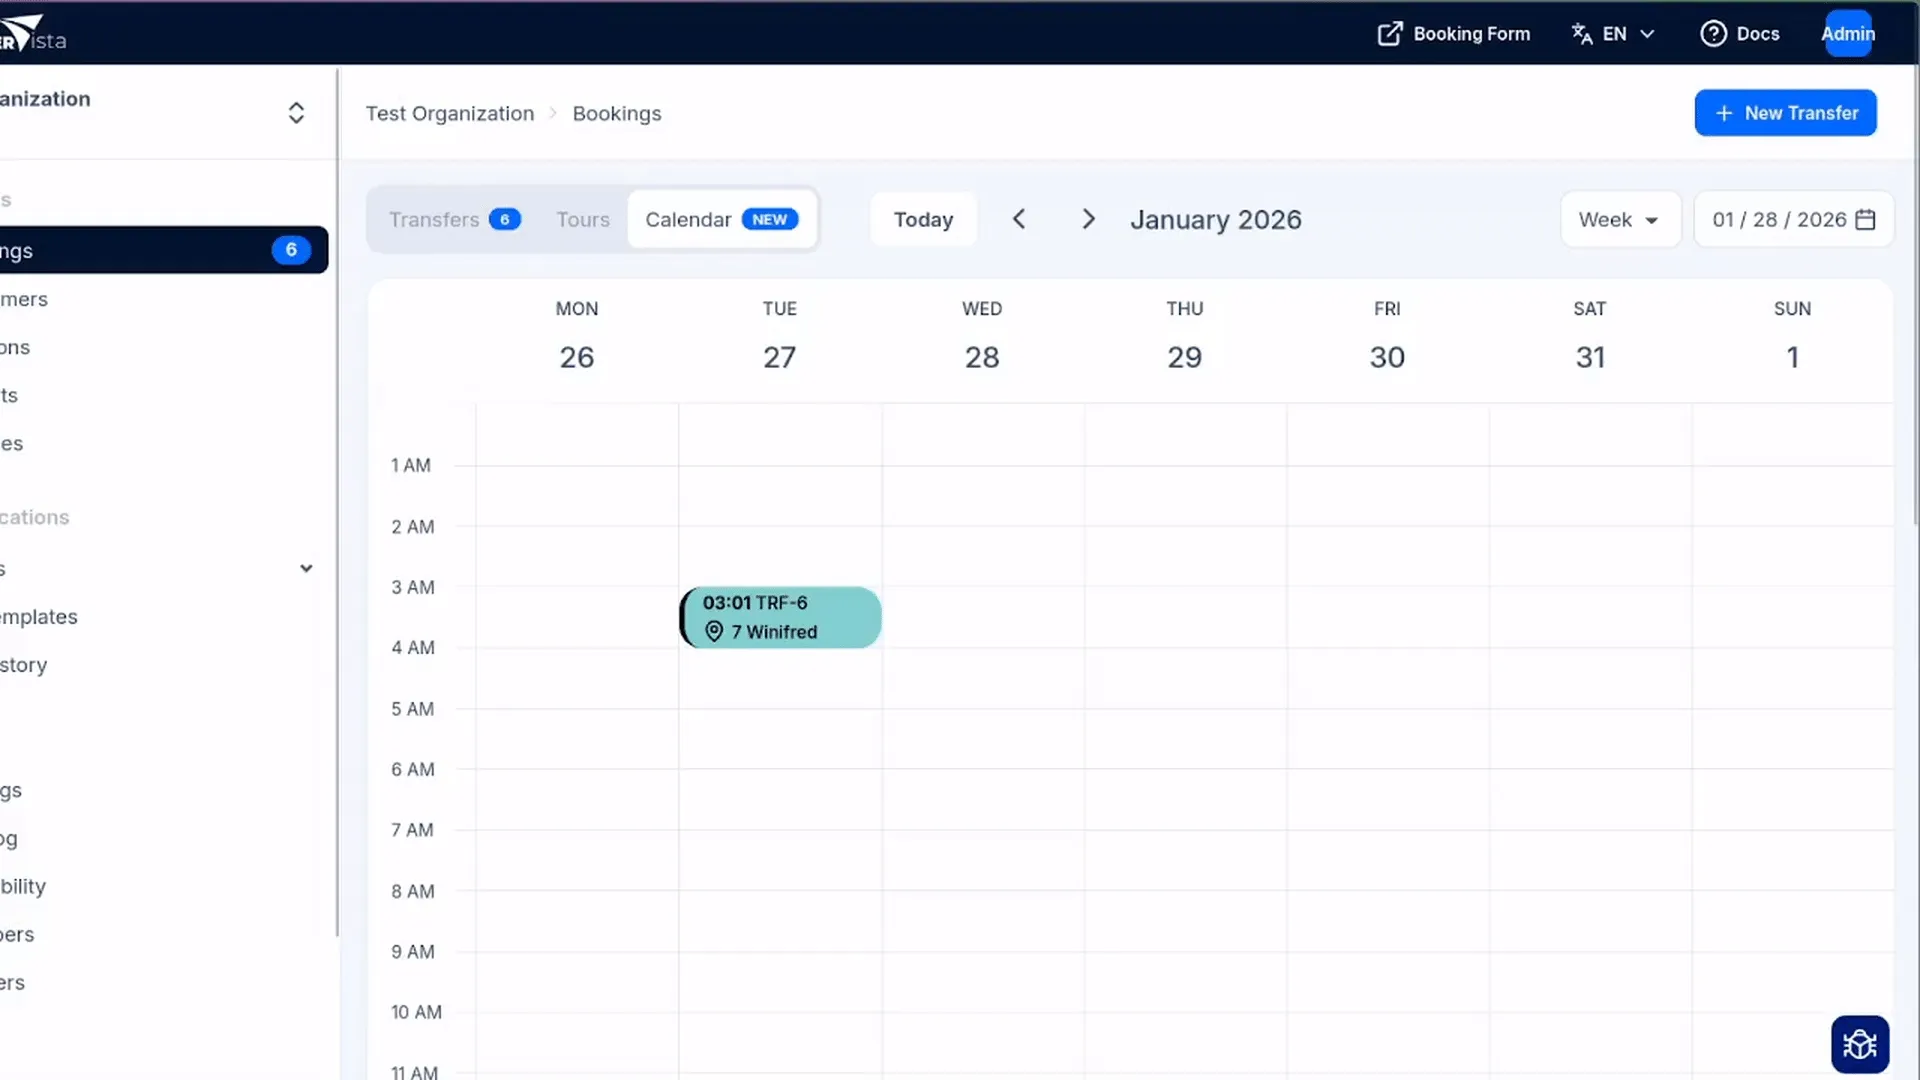Image resolution: width=1920 pixels, height=1080 pixels.
Task: Click the New Transfer button
Action: pos(1785,113)
